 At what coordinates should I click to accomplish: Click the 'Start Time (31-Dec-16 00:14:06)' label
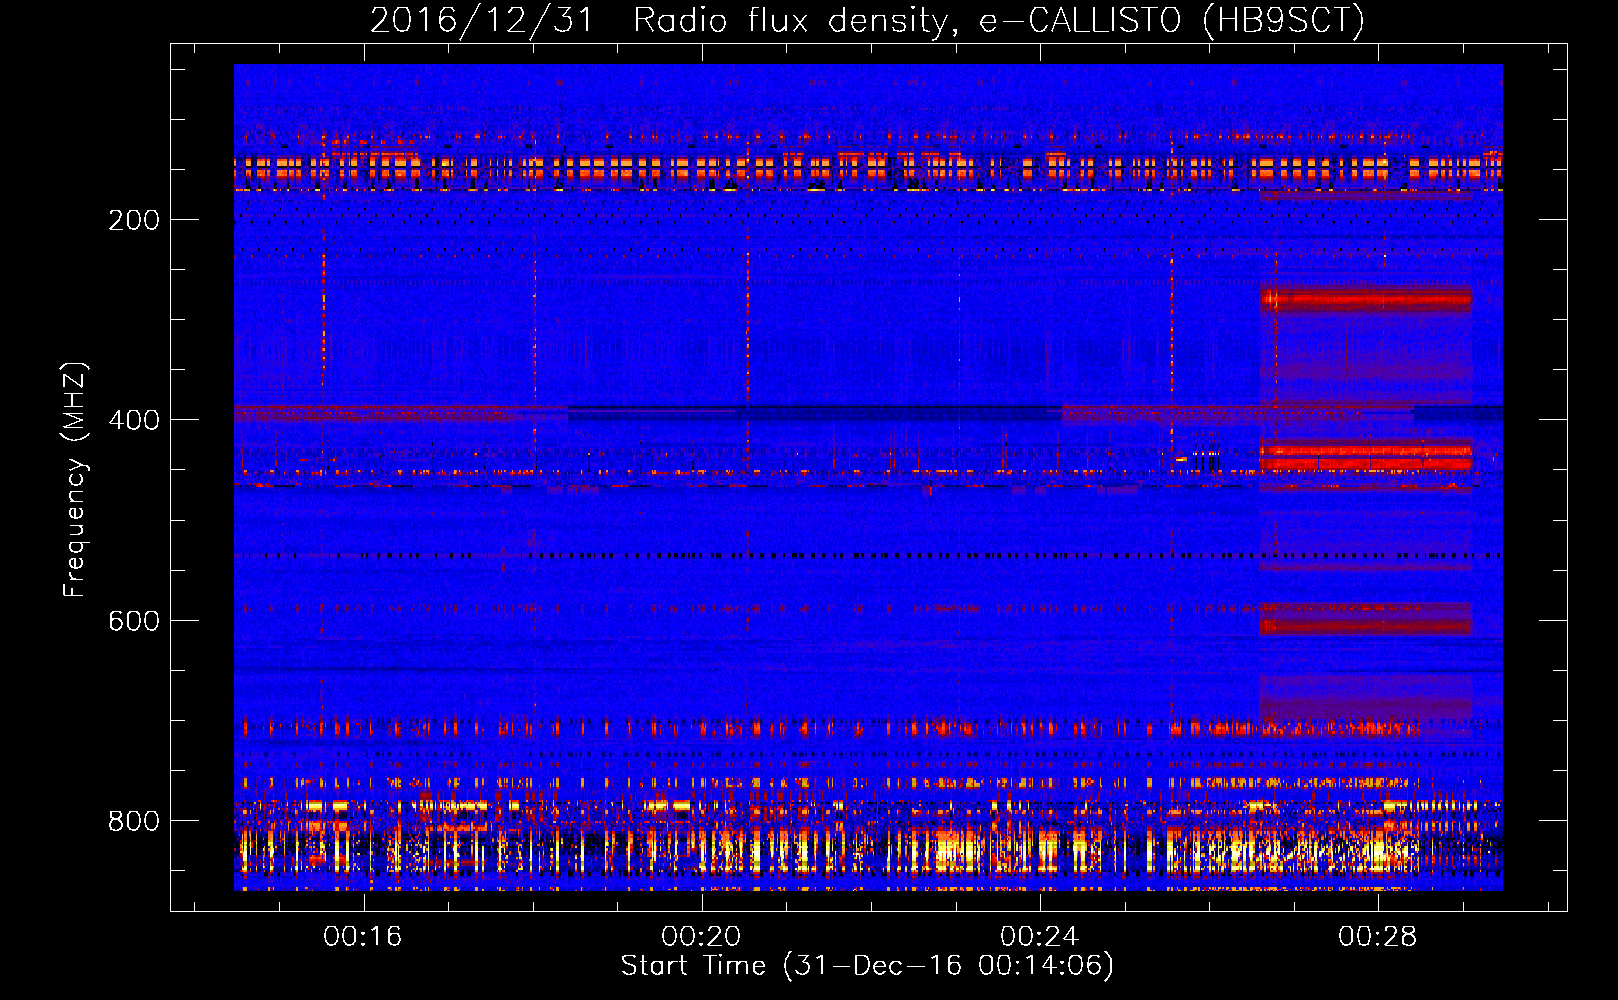coord(867,966)
